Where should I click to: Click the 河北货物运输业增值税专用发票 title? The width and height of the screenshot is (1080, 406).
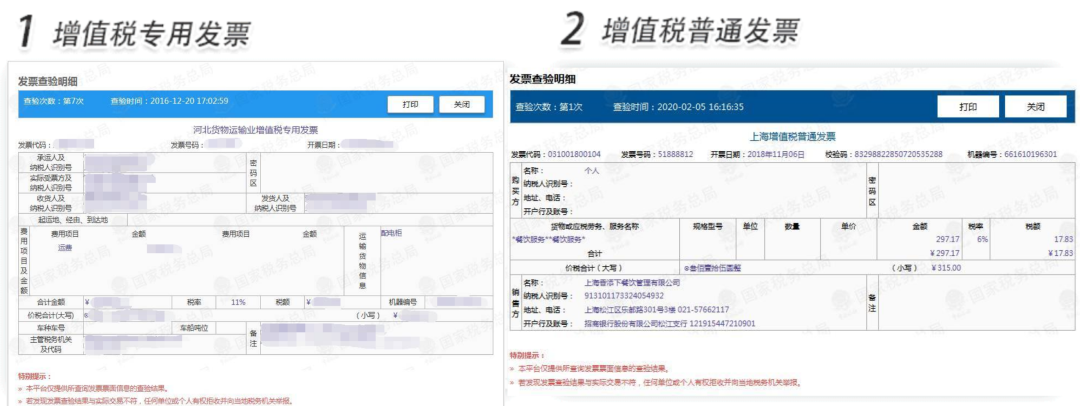click(253, 129)
